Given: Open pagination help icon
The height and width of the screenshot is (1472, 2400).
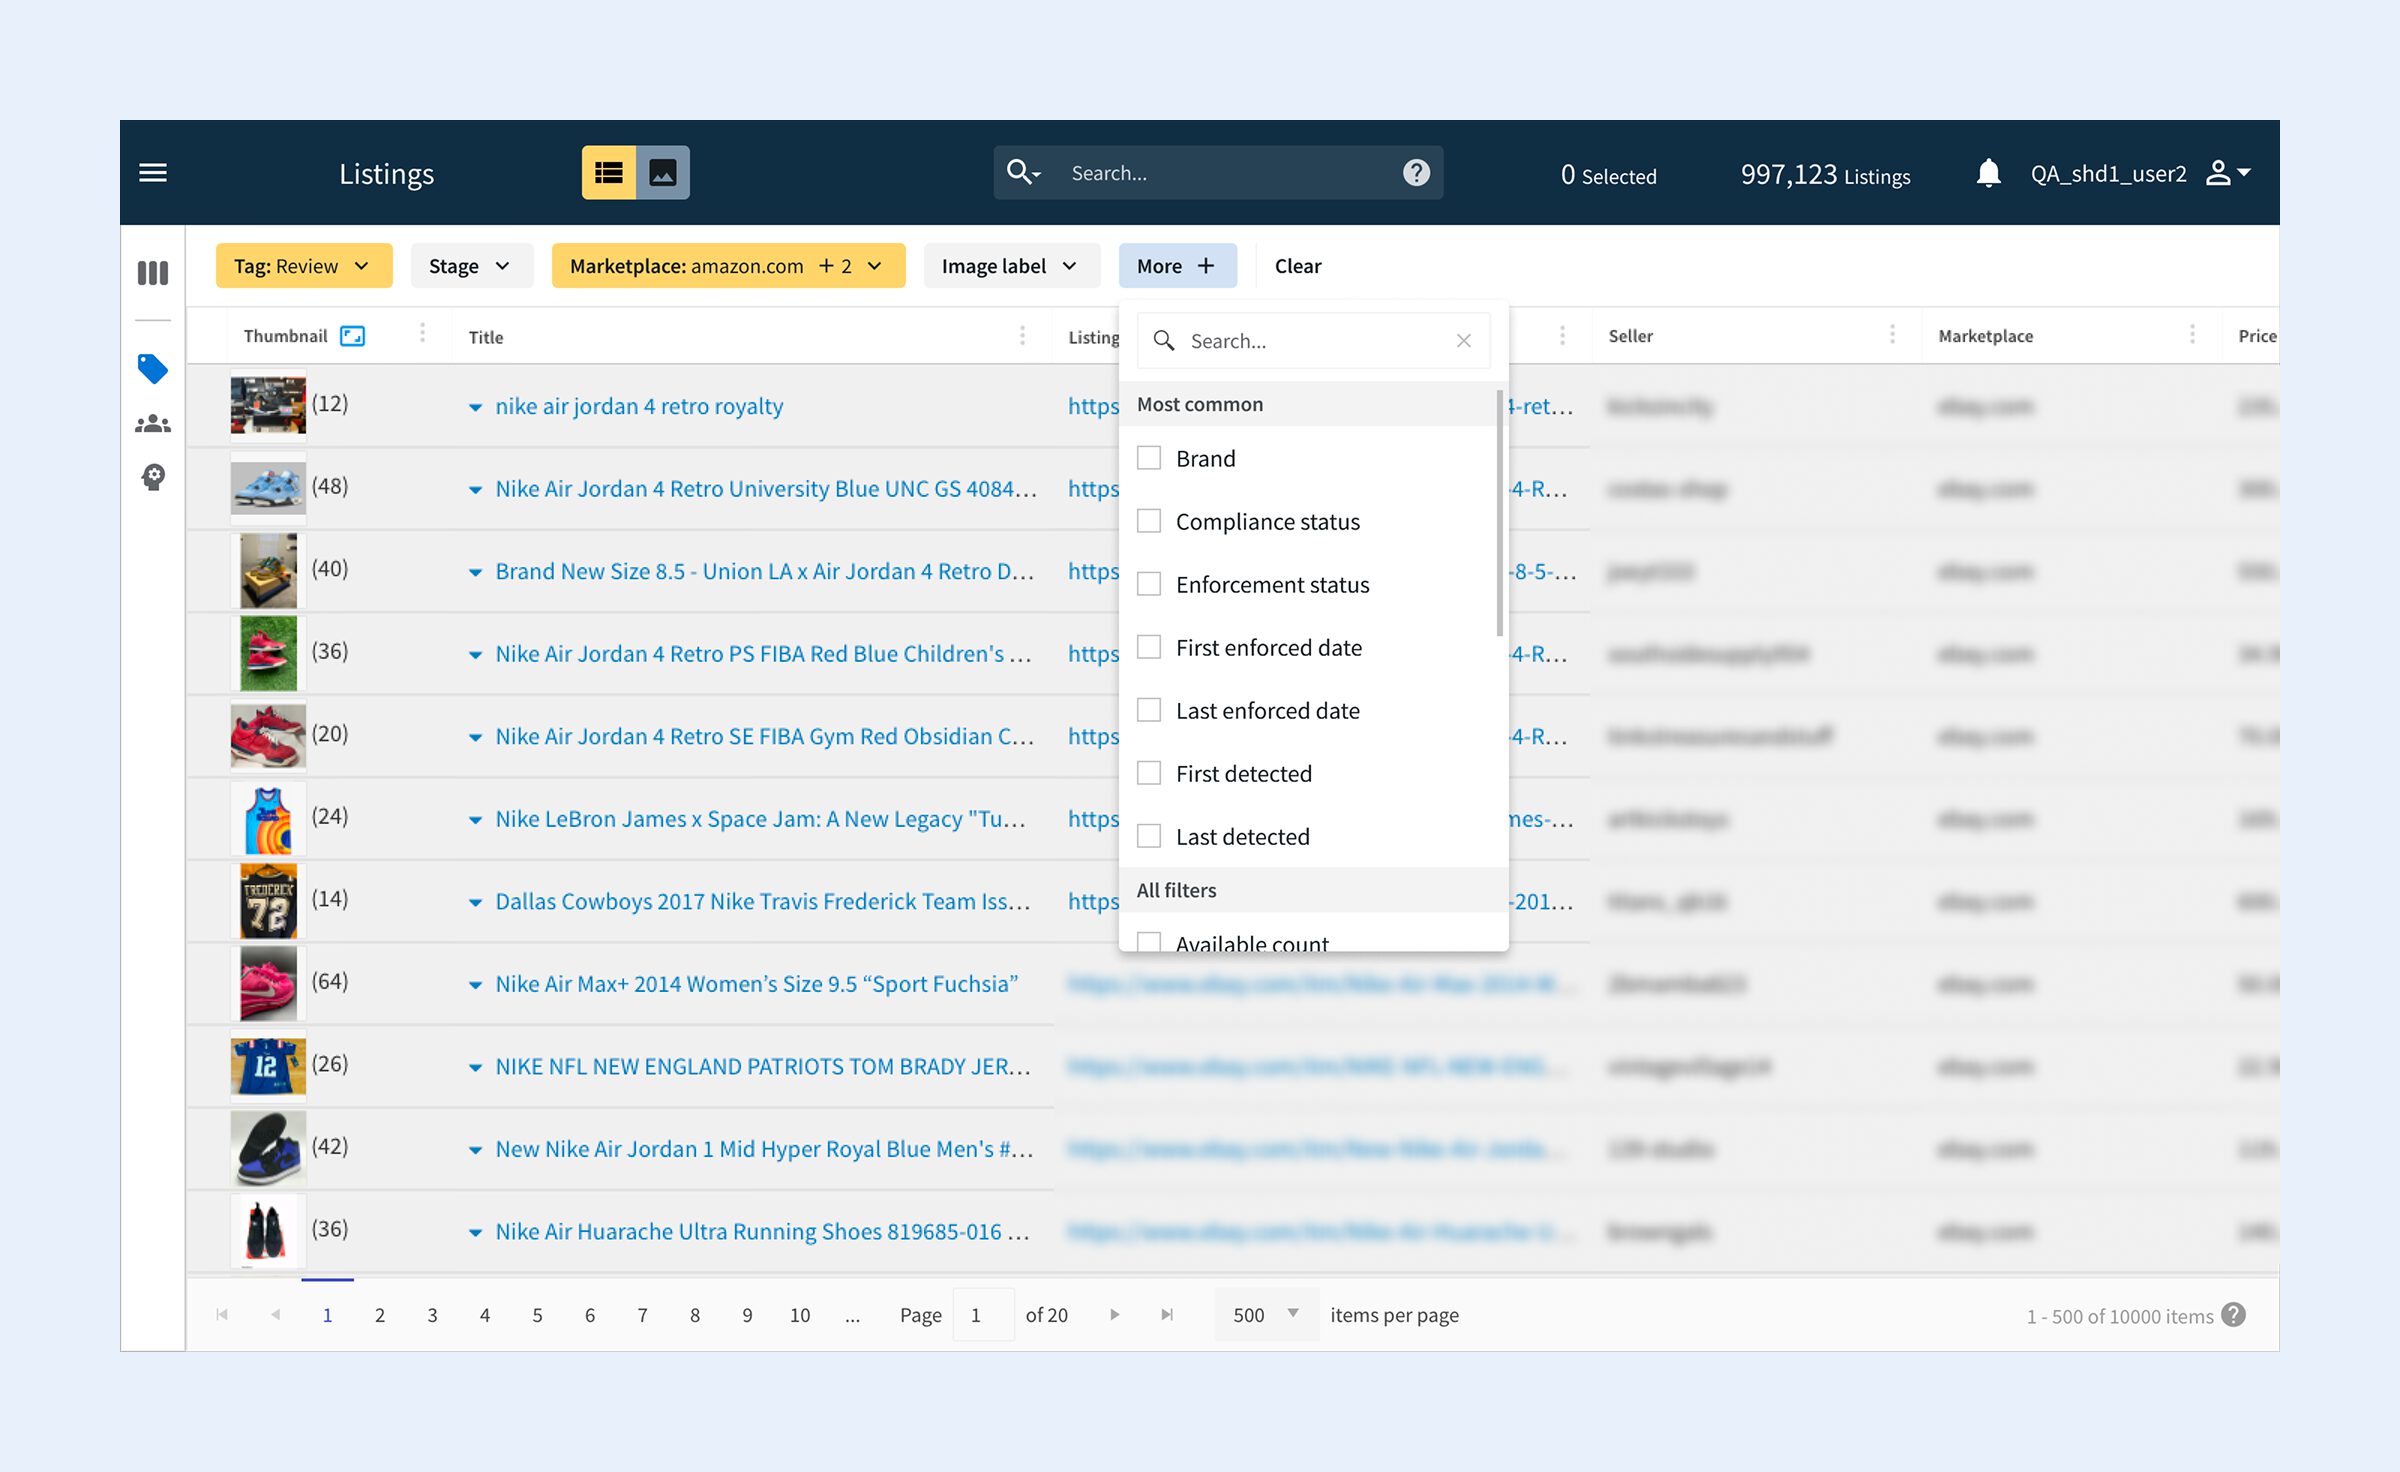Looking at the screenshot, I should pos(2233,1315).
